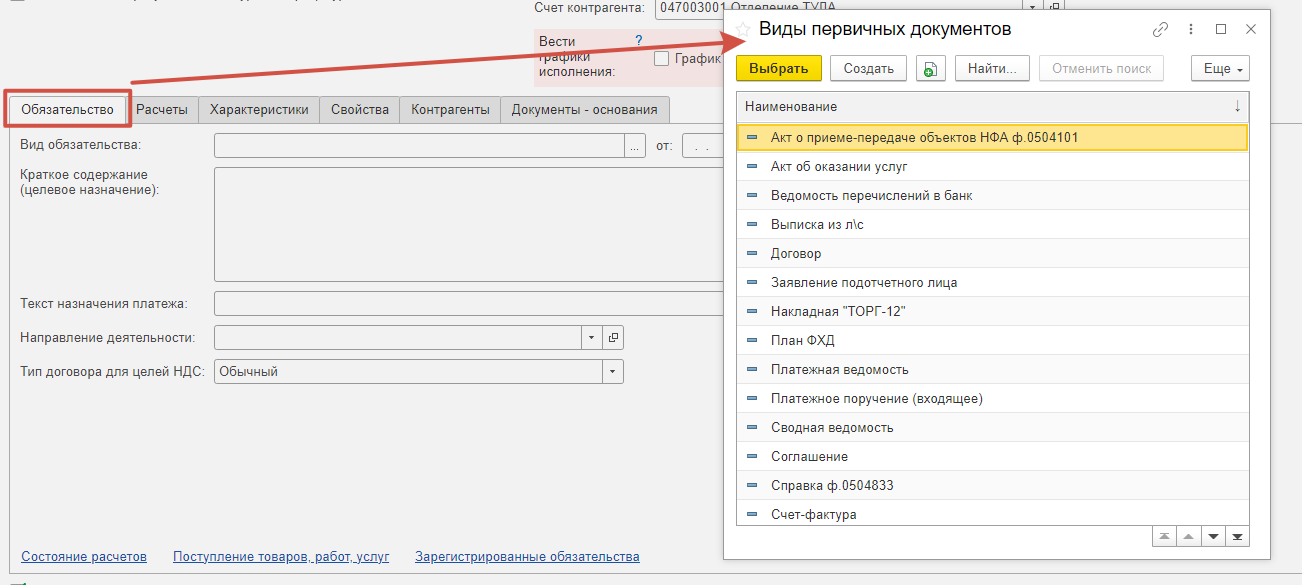Viewport: 1302px width, 585px height.
Task: Click the ellipsis button of Вид обязательства
Action: 635,146
